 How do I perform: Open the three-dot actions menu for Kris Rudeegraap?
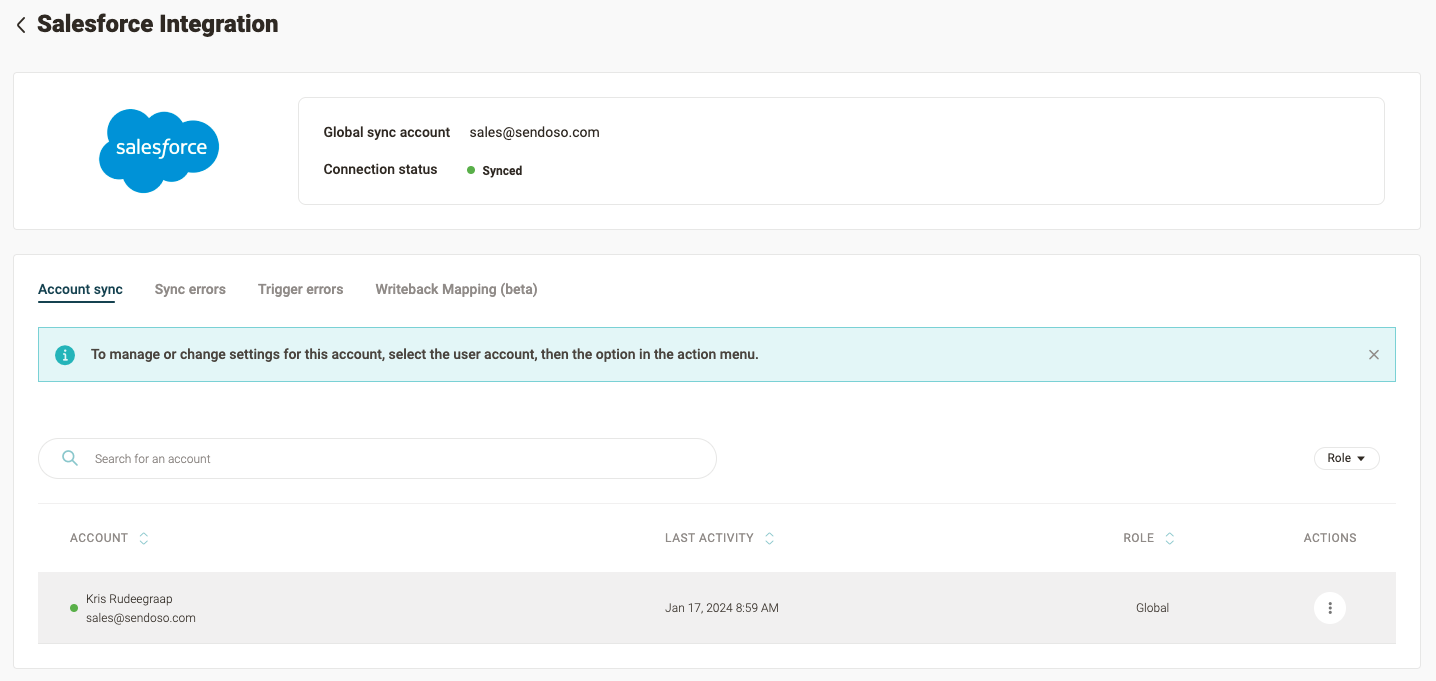[x=1330, y=608]
